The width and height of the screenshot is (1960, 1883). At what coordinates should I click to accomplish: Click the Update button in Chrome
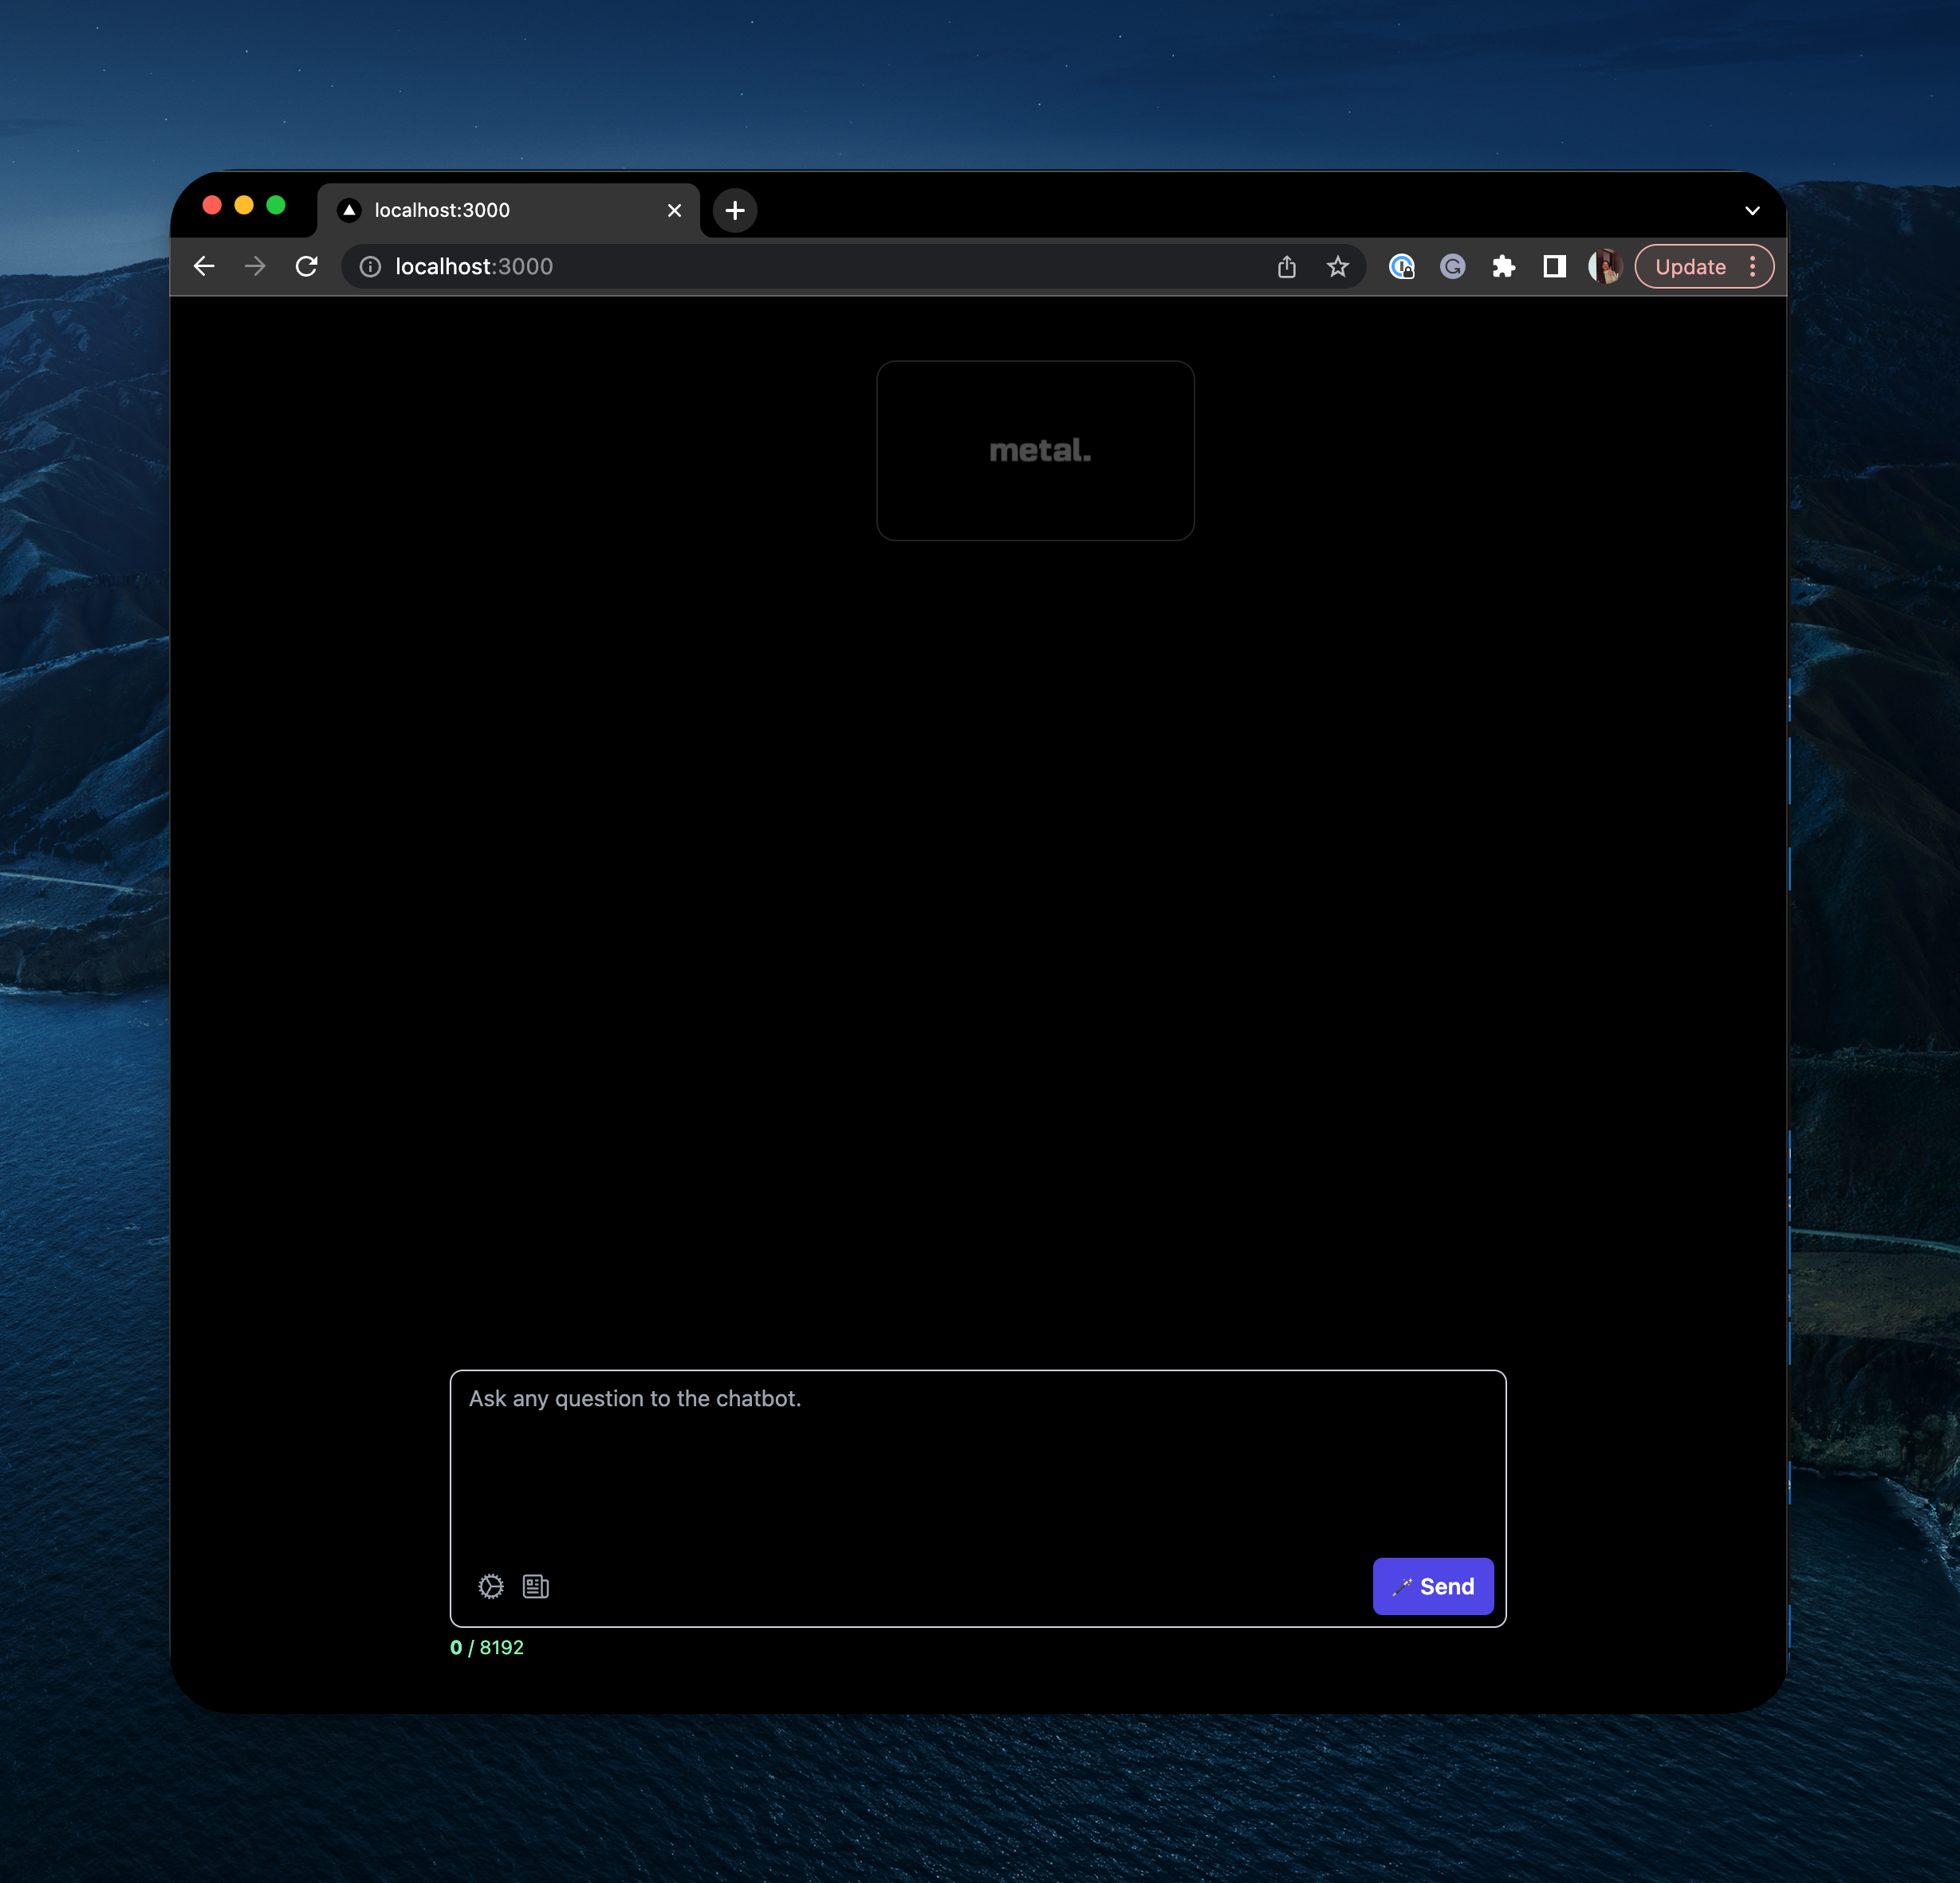coord(1689,266)
